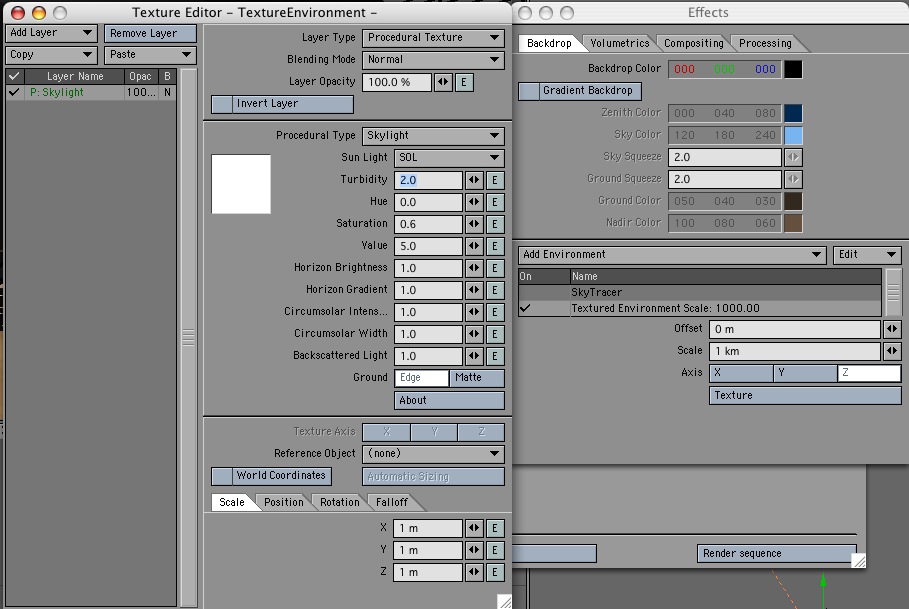Screen dimensions: 909x609
Task: Open the Reference Object dropdown
Action: tap(433, 454)
